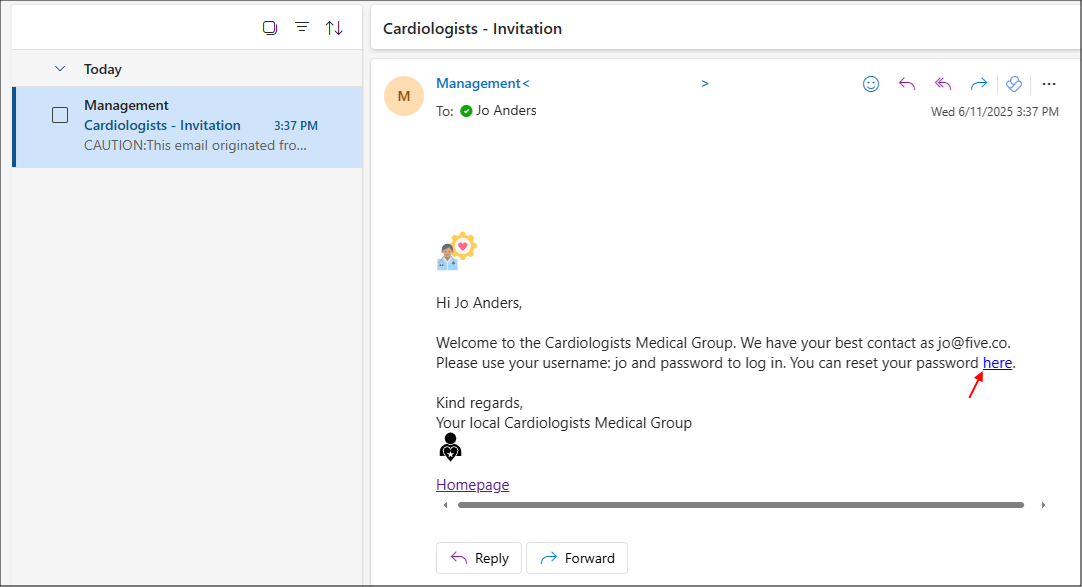Open the Copilot/apps icon in message header
This screenshot has height=587, width=1082.
point(1014,84)
